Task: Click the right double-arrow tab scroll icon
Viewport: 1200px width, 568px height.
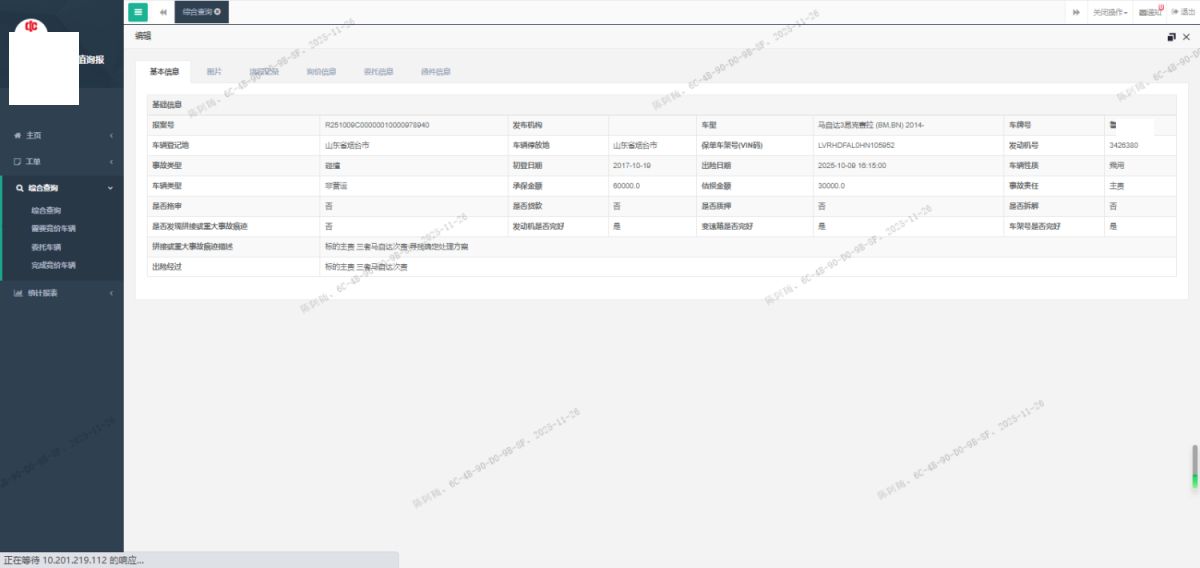Action: coord(1076,12)
